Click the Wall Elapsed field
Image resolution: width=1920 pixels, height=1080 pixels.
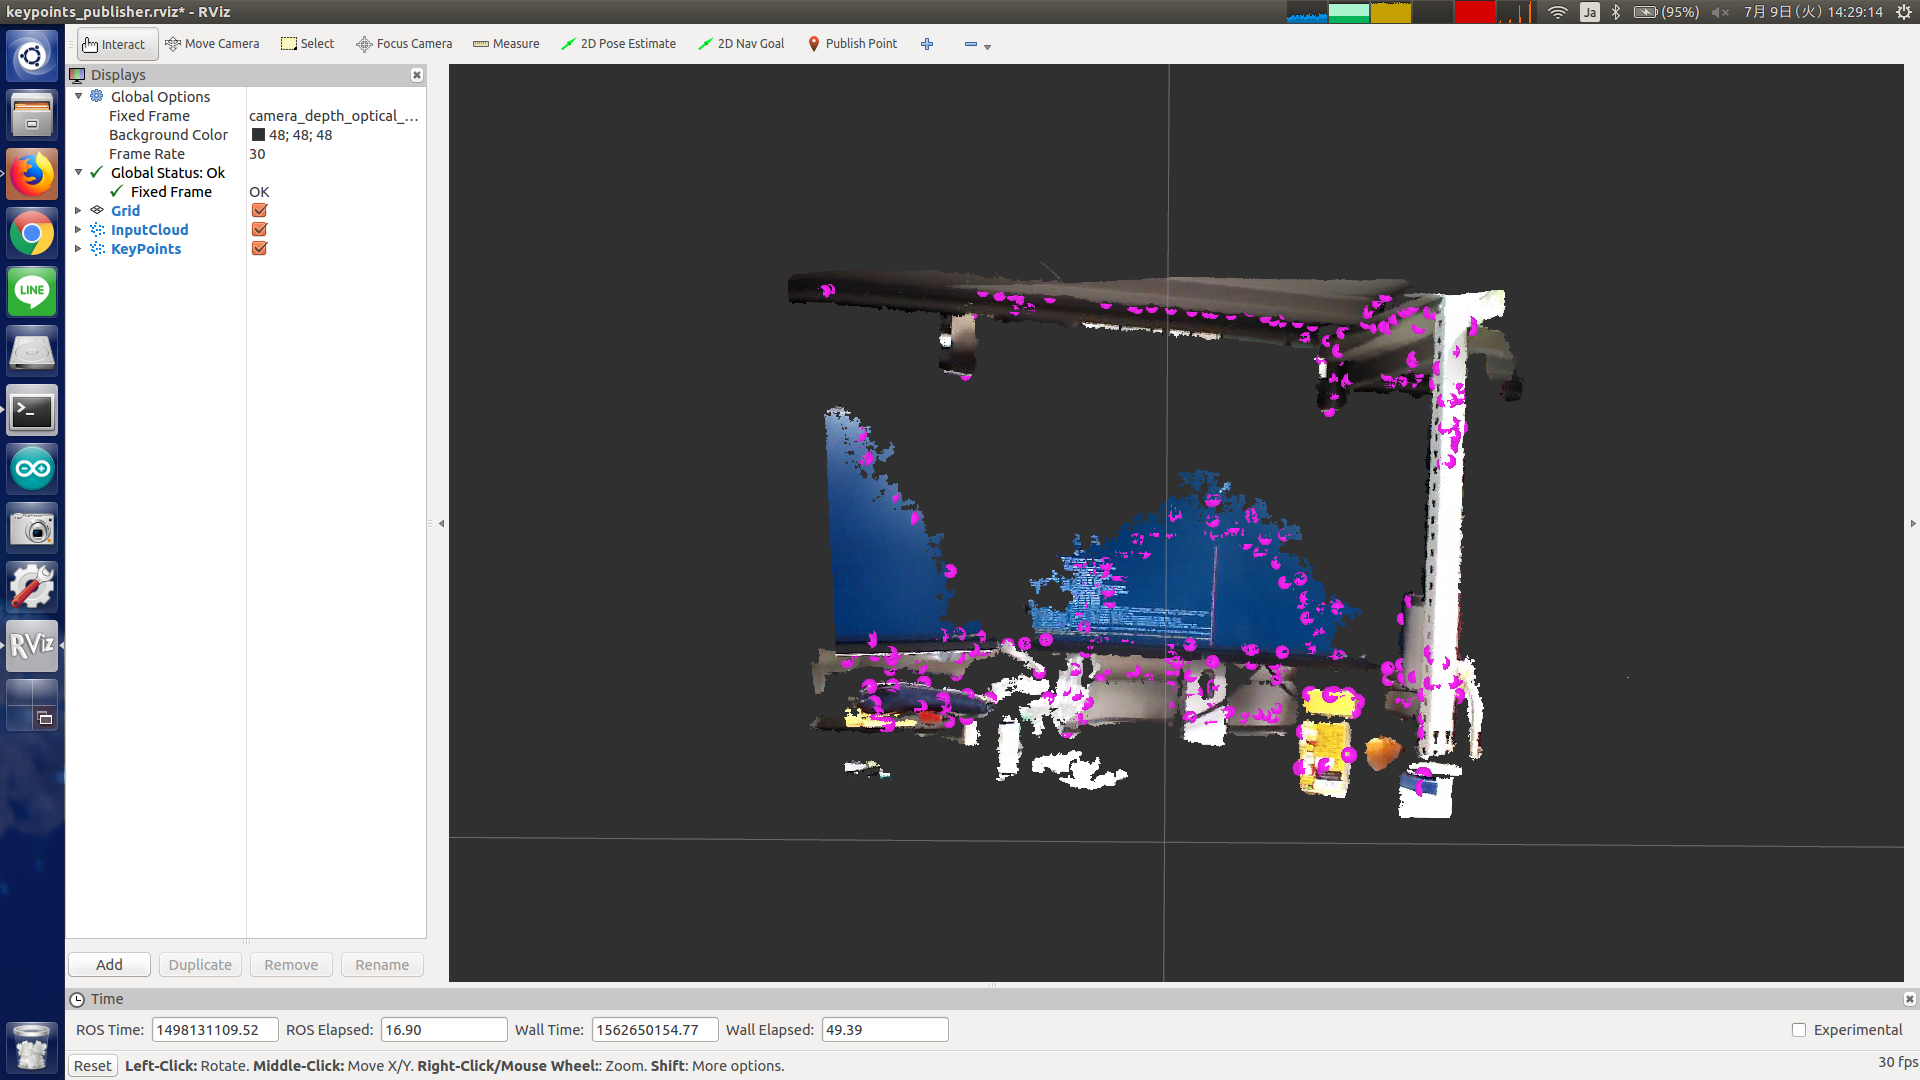(x=885, y=1030)
